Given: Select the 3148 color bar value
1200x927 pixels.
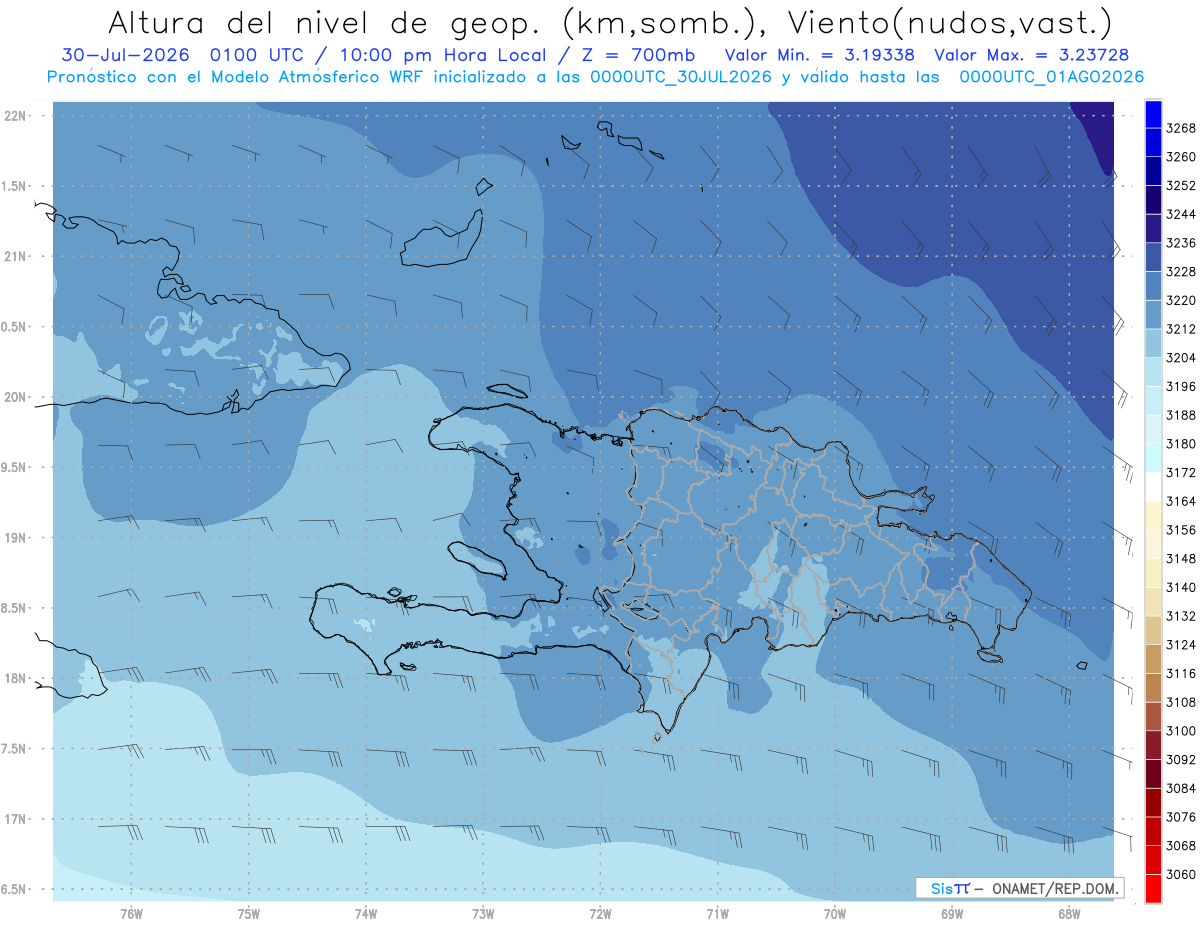Looking at the screenshot, I should point(1181,559).
